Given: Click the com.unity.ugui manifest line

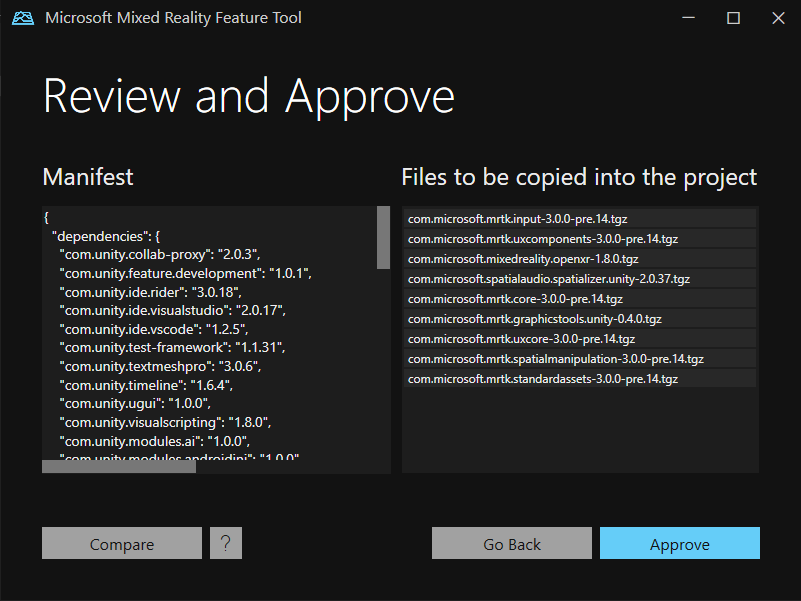Looking at the screenshot, I should click(x=135, y=403).
